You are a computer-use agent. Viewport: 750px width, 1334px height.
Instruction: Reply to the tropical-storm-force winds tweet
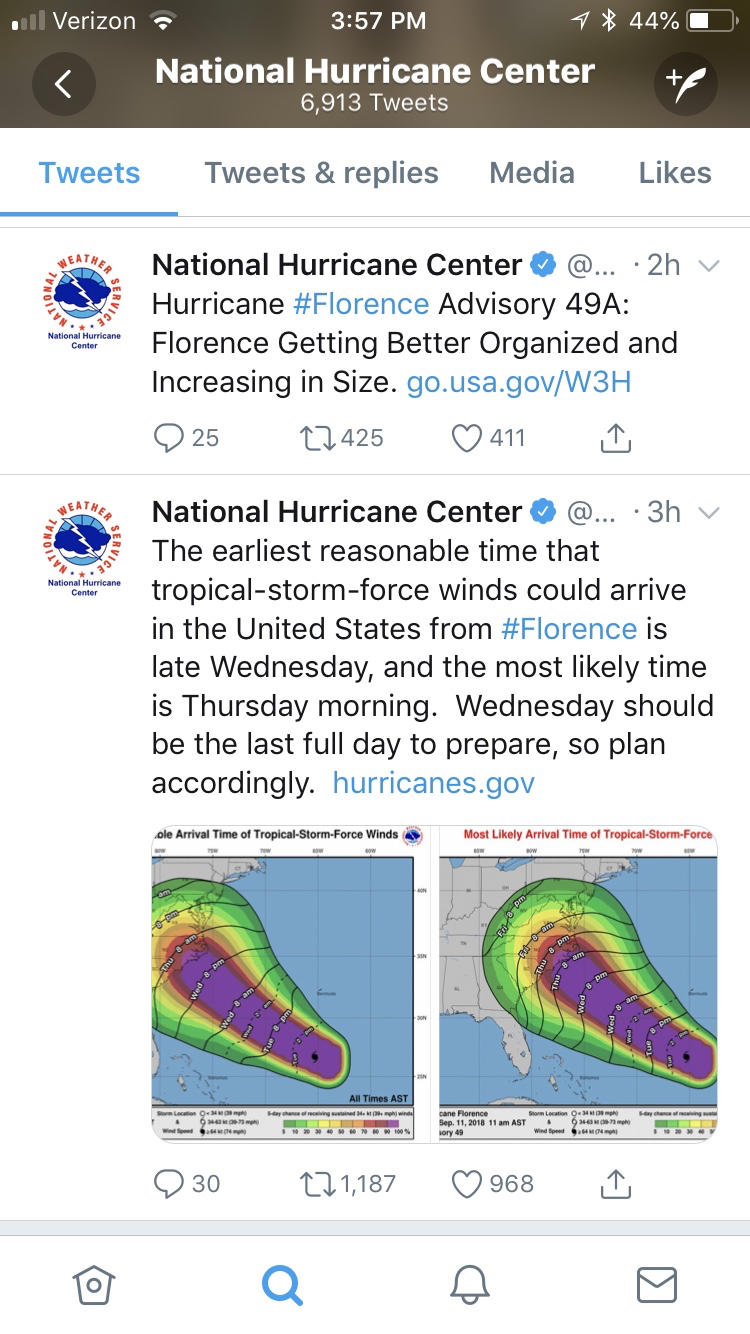tap(171, 1184)
